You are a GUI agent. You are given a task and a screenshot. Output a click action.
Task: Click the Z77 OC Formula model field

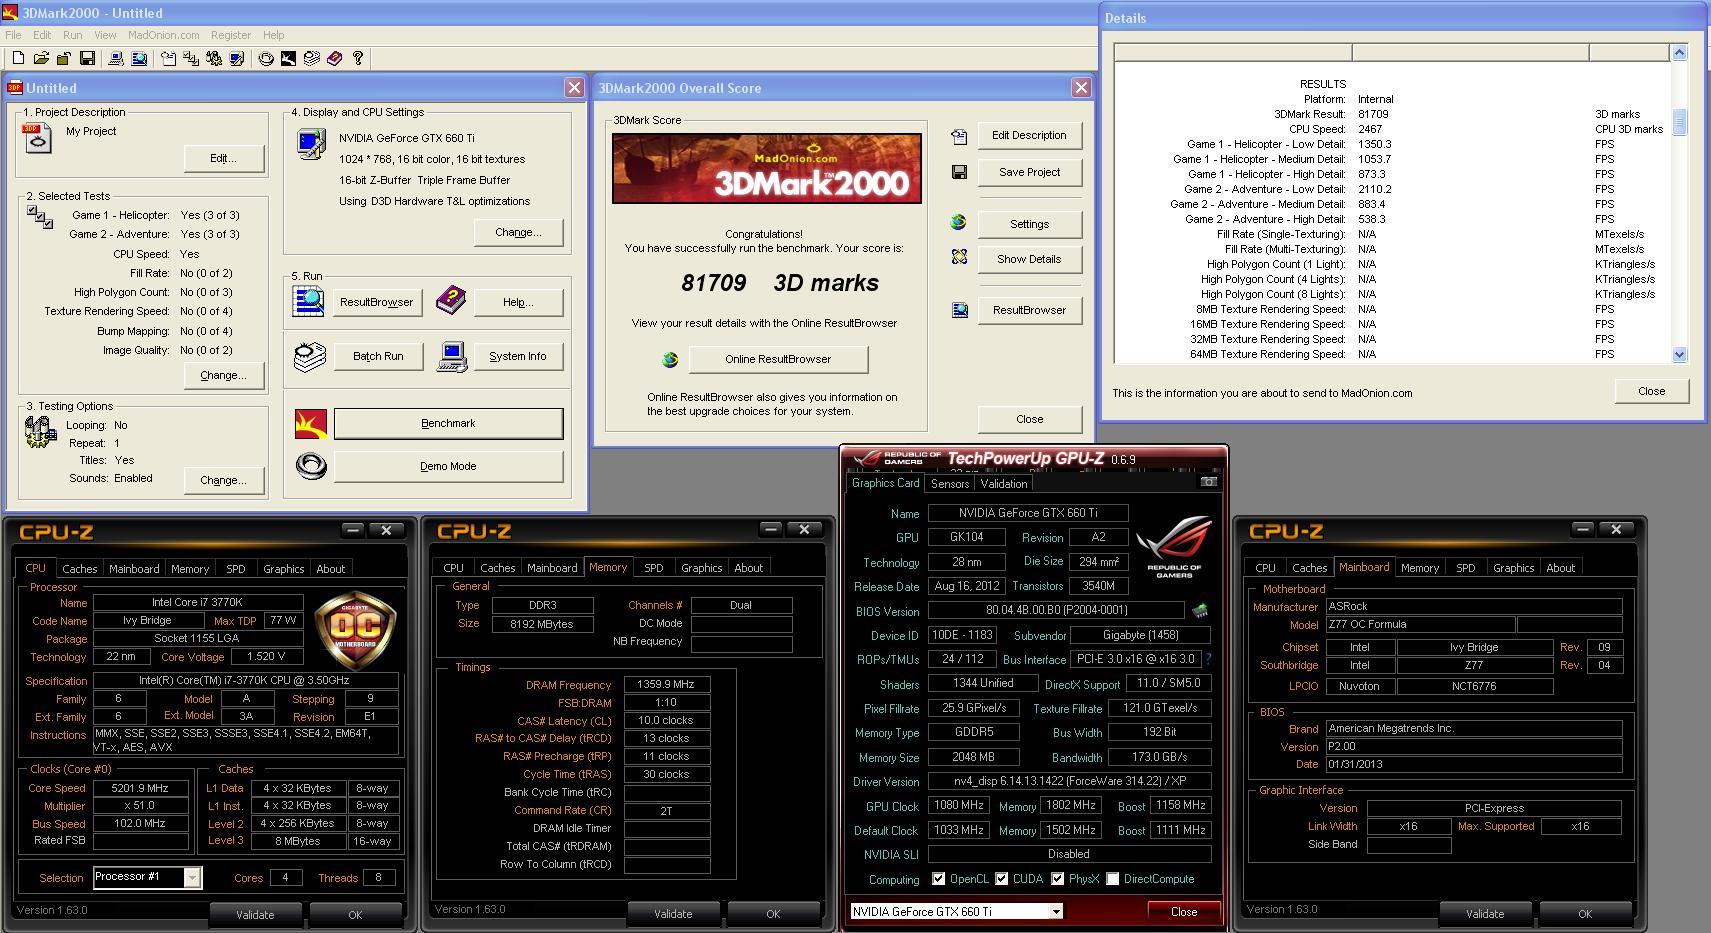1418,625
